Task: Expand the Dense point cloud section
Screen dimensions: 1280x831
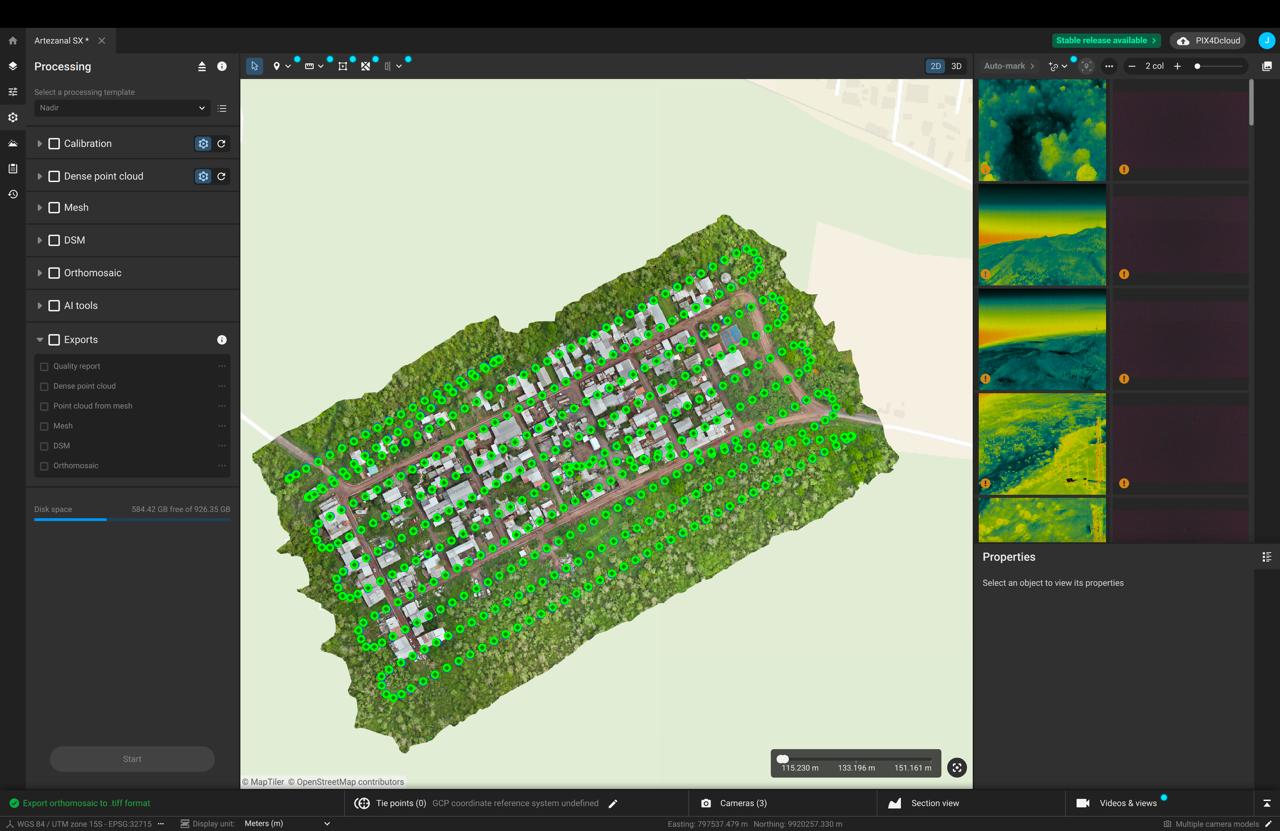Action: (39, 176)
